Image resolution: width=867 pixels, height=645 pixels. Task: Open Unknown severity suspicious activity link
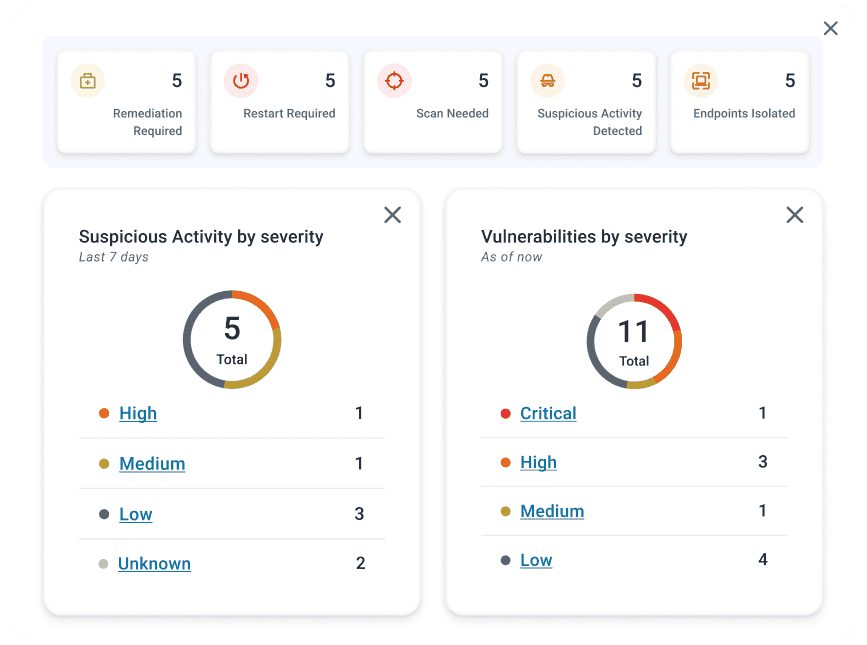pos(154,564)
